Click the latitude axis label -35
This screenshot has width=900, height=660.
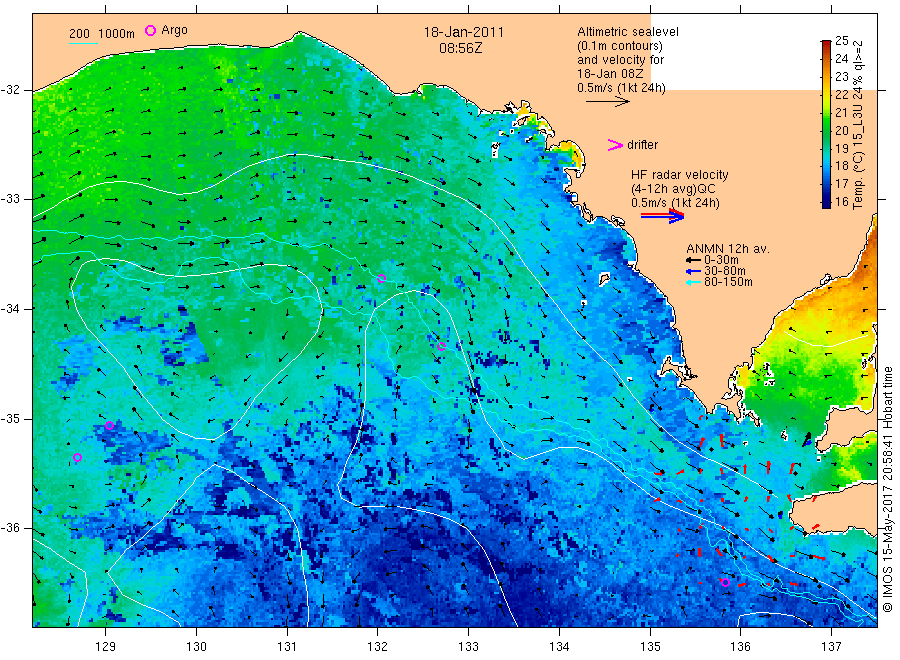[x=10, y=419]
